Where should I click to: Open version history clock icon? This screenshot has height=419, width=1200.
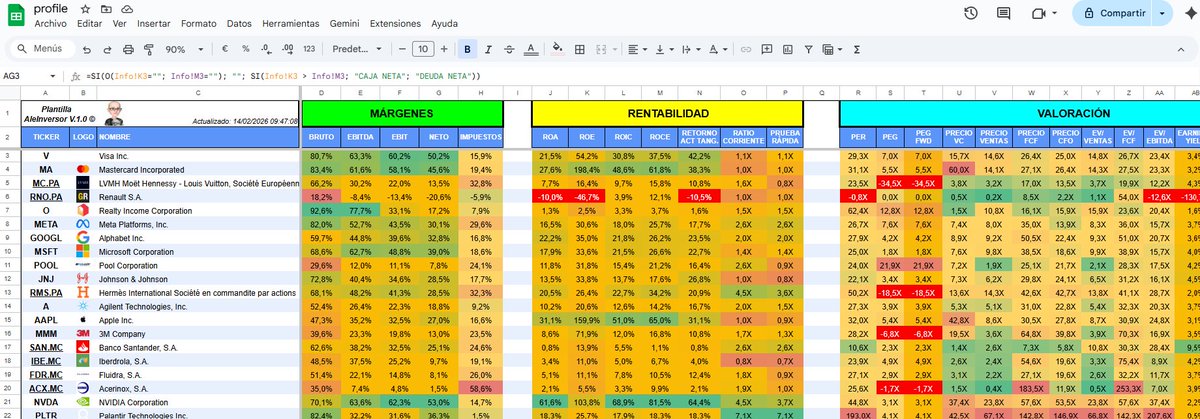971,13
